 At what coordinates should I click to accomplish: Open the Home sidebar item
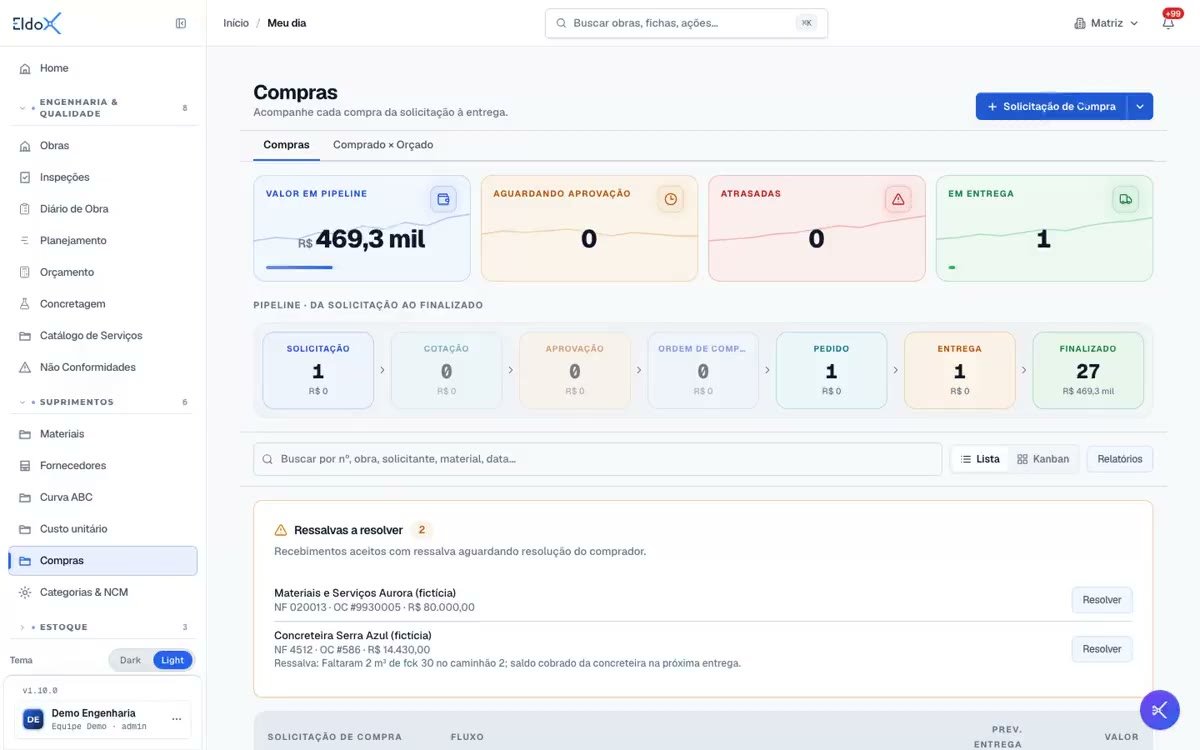click(103, 68)
